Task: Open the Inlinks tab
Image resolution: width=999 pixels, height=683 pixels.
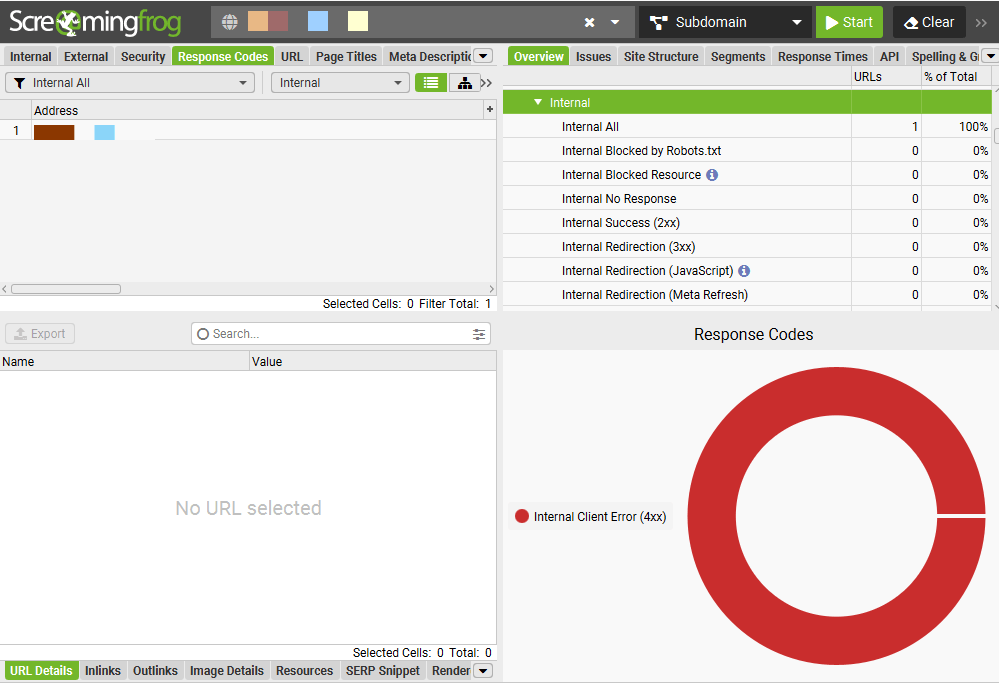Action: click(x=103, y=671)
